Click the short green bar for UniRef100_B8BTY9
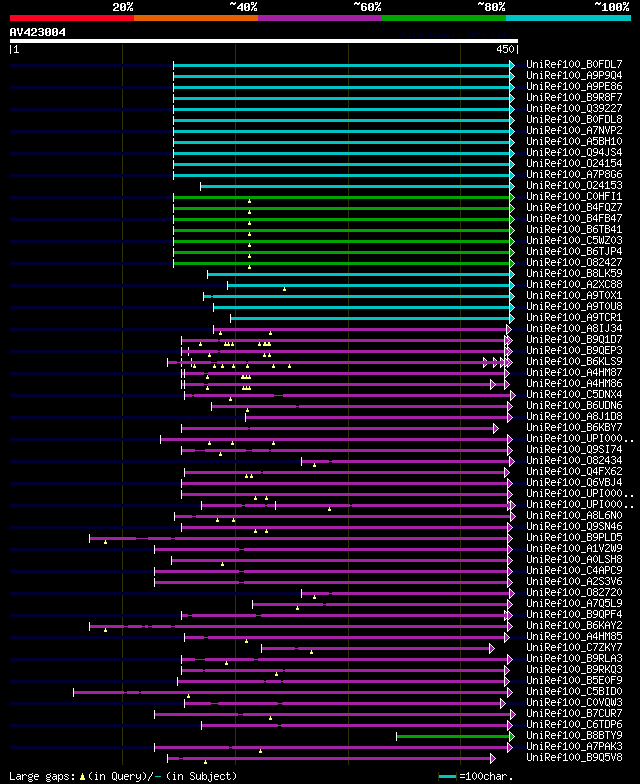The width and height of the screenshot is (640, 784). tap(455, 736)
